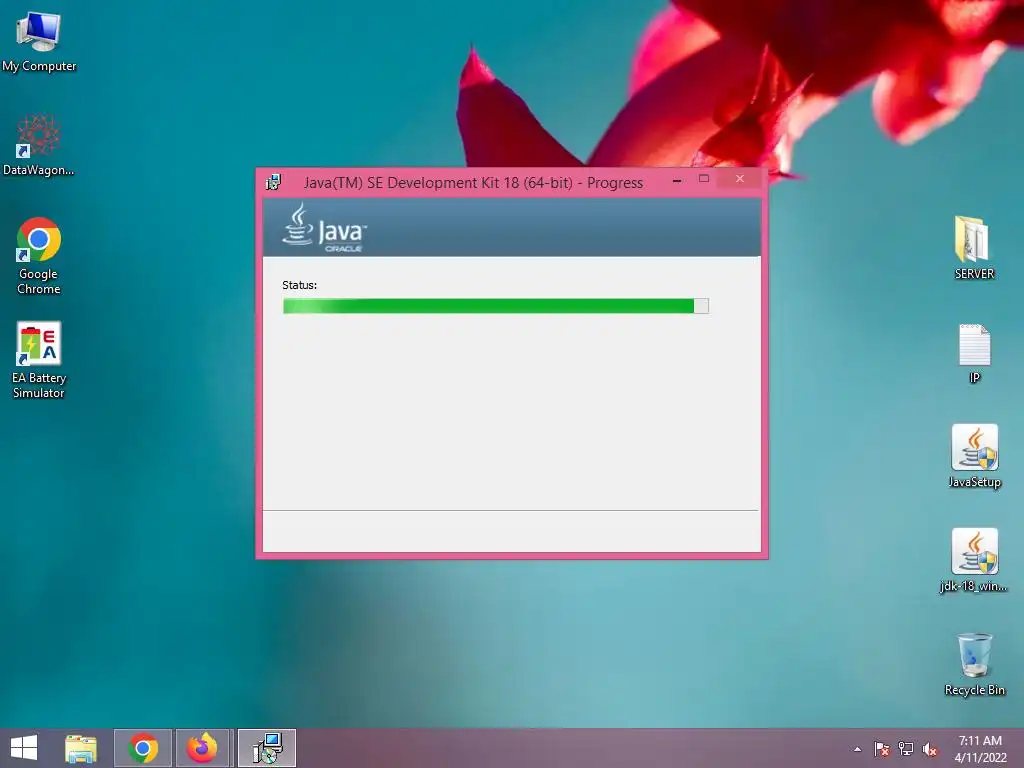Select the JavaSetup installer icon
Image resolution: width=1024 pixels, height=768 pixels.
974,456
